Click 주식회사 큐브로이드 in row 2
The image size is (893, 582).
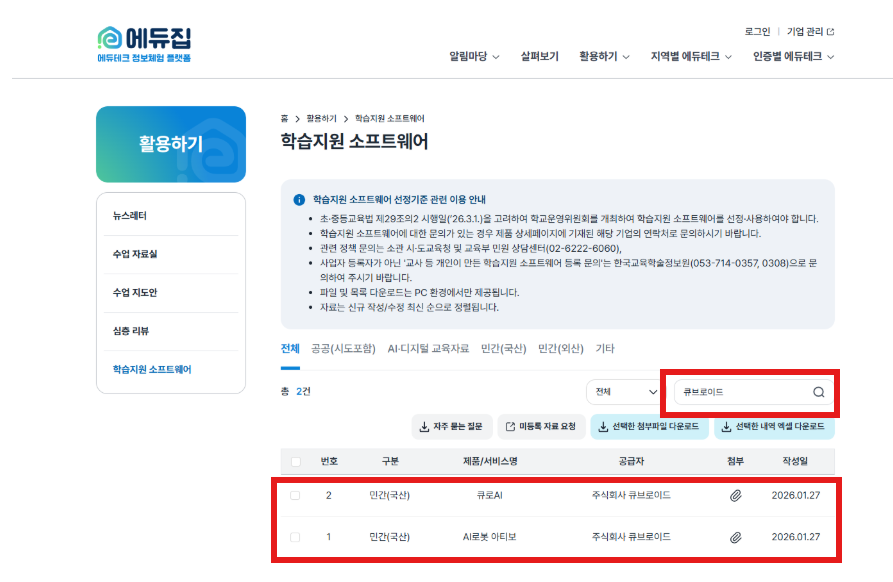coord(631,495)
